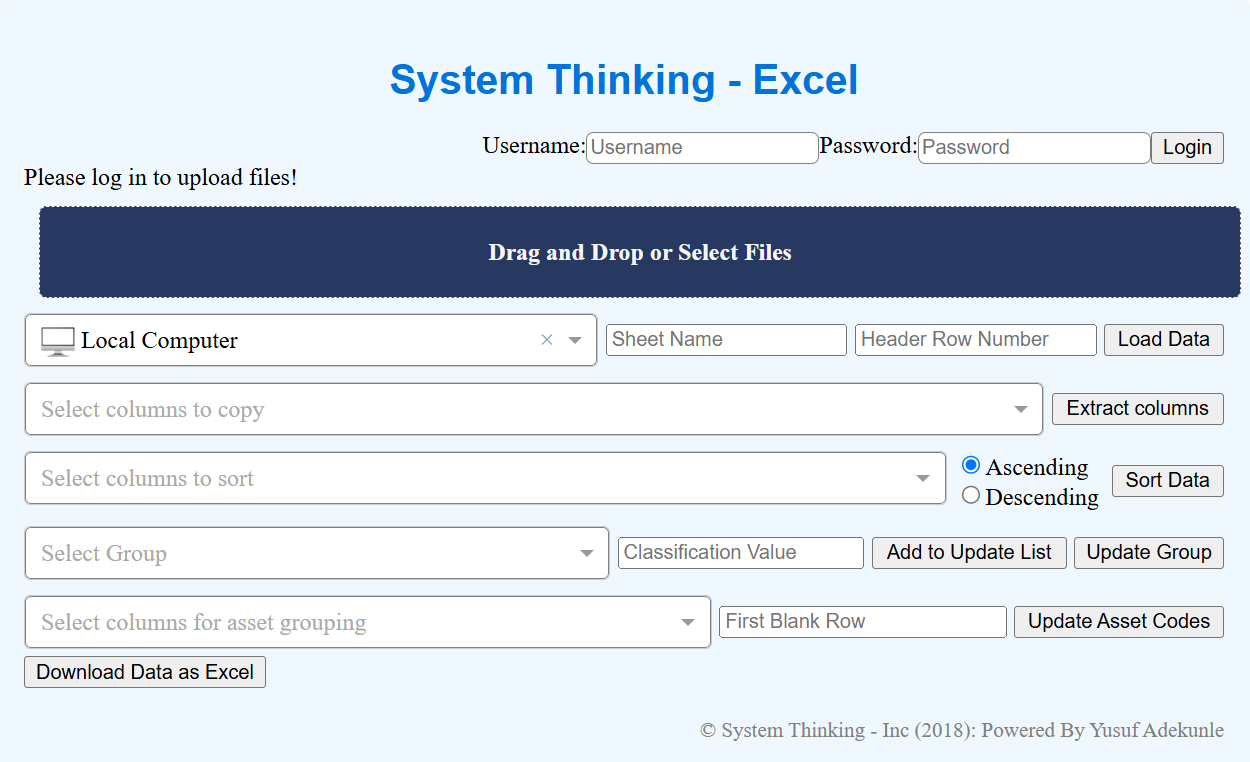Focus the Username input field
The width and height of the screenshot is (1250, 762).
pyautogui.click(x=702, y=147)
